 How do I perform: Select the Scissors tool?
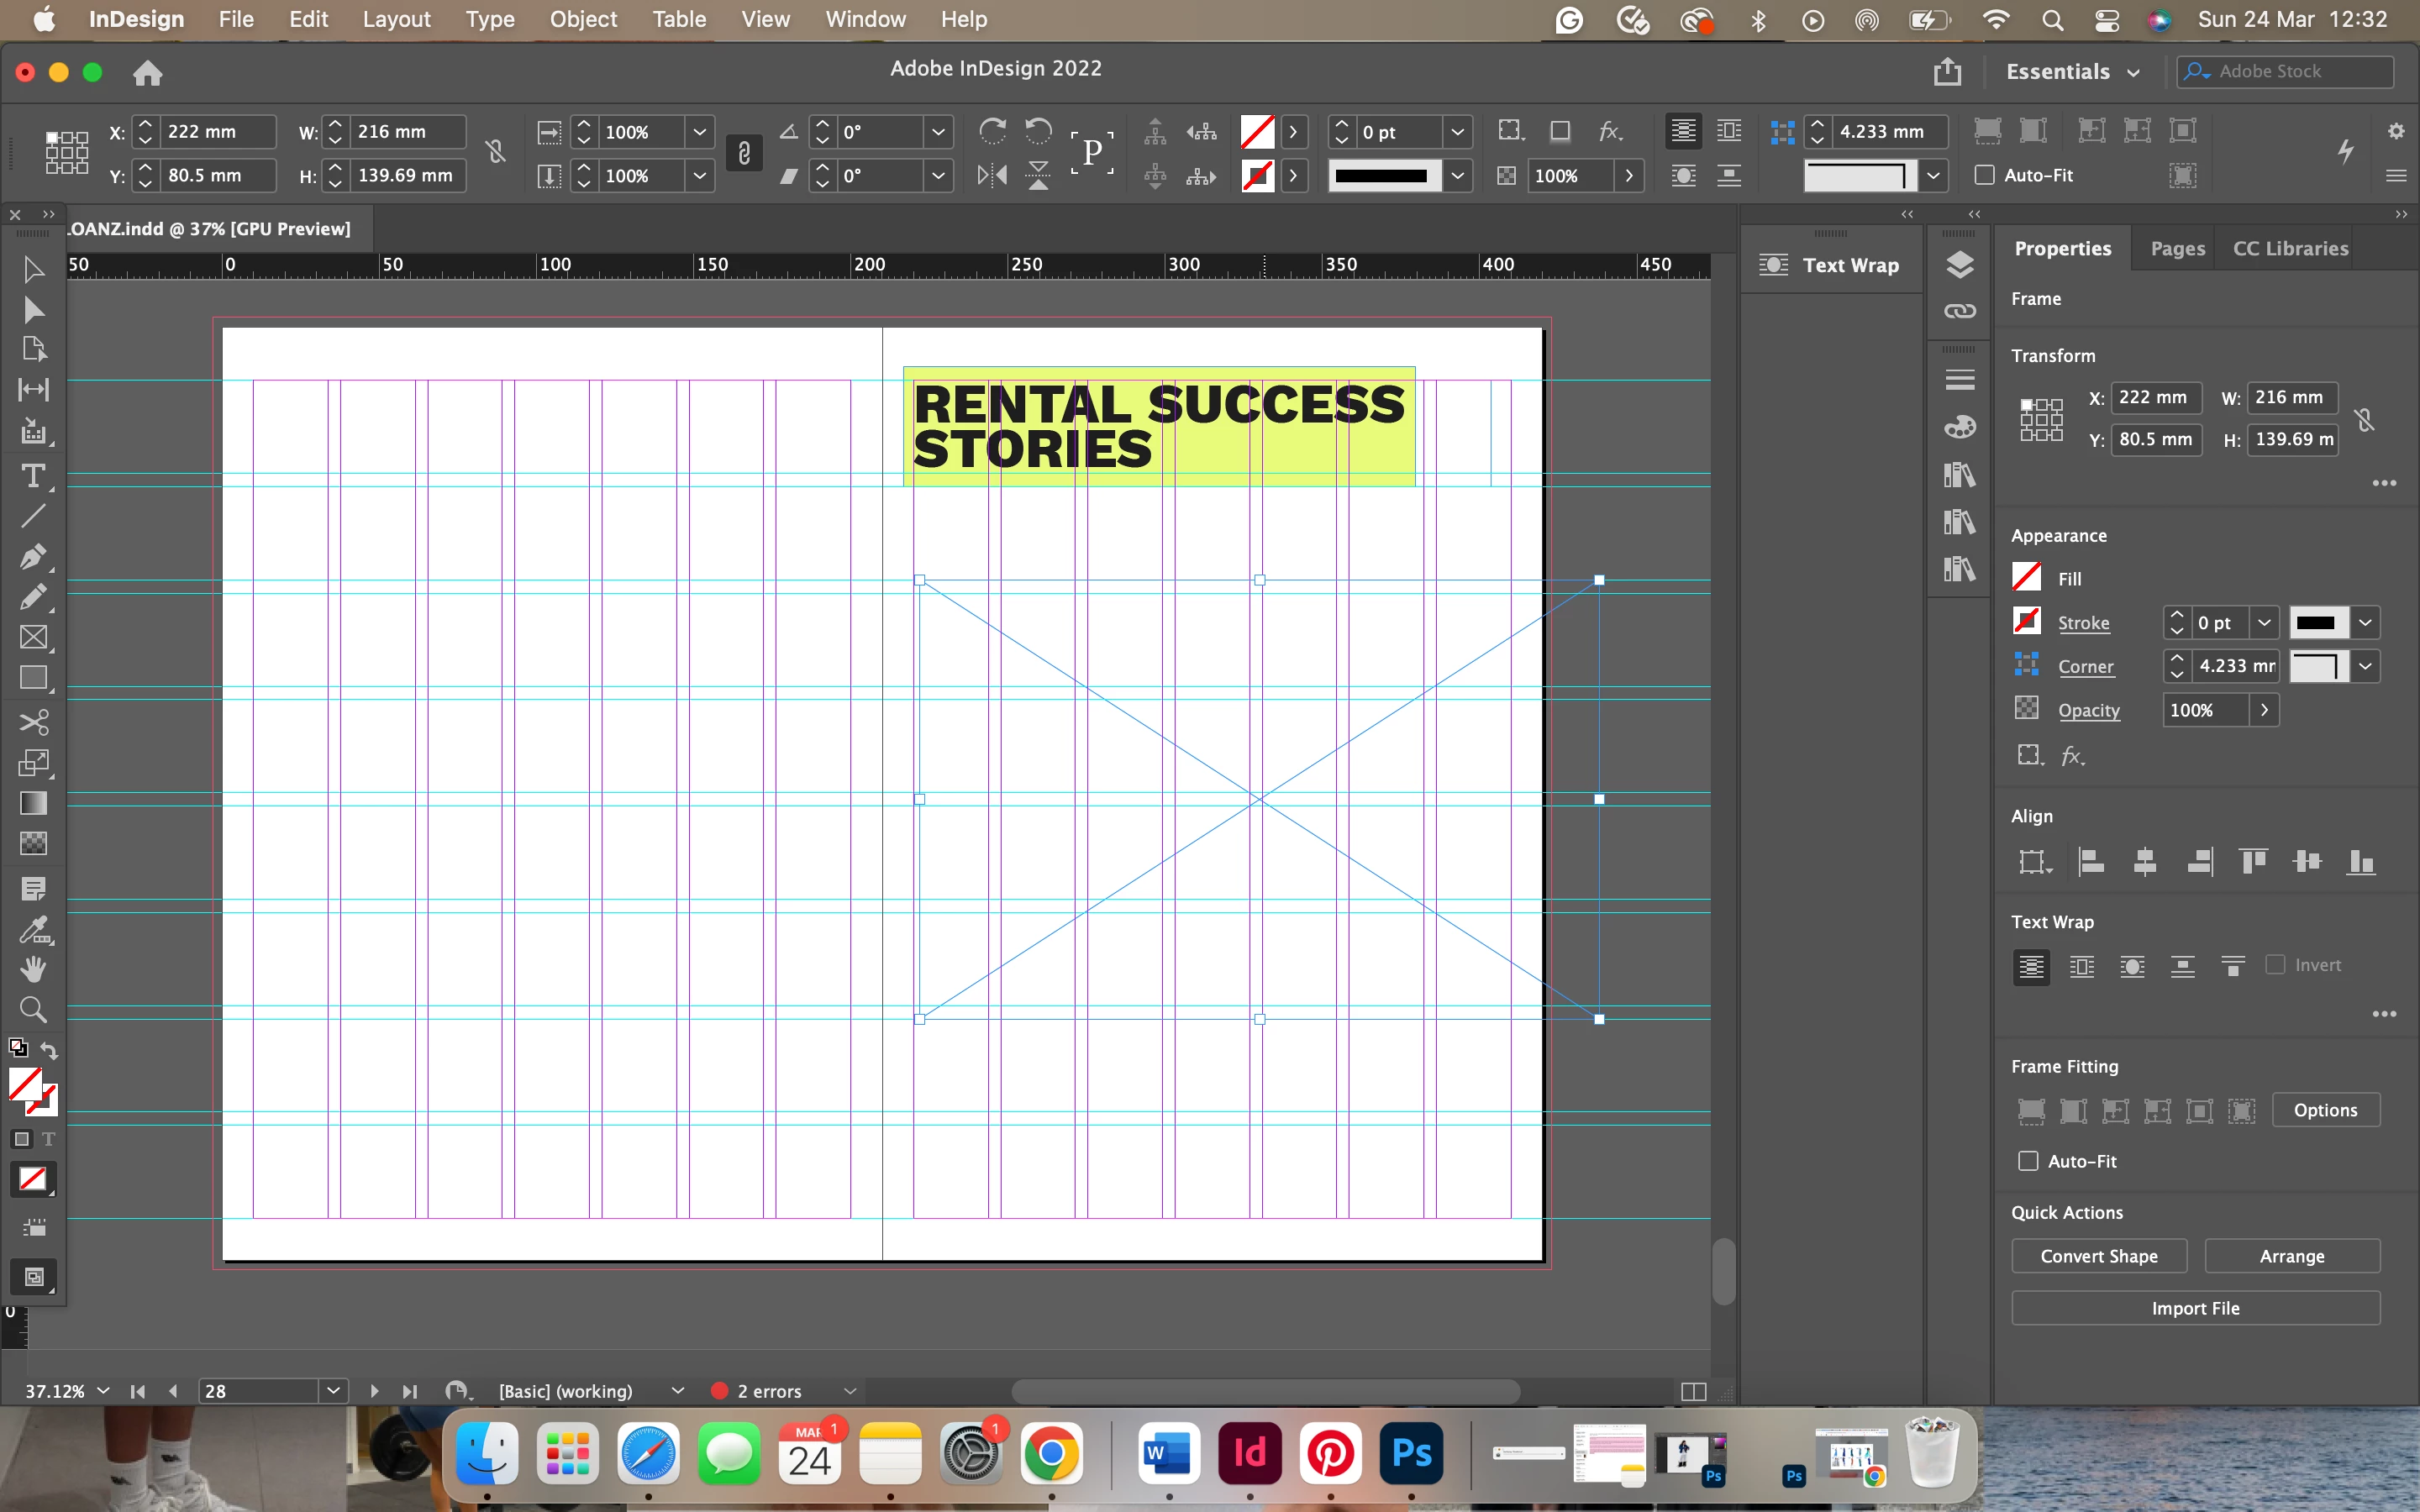point(33,722)
